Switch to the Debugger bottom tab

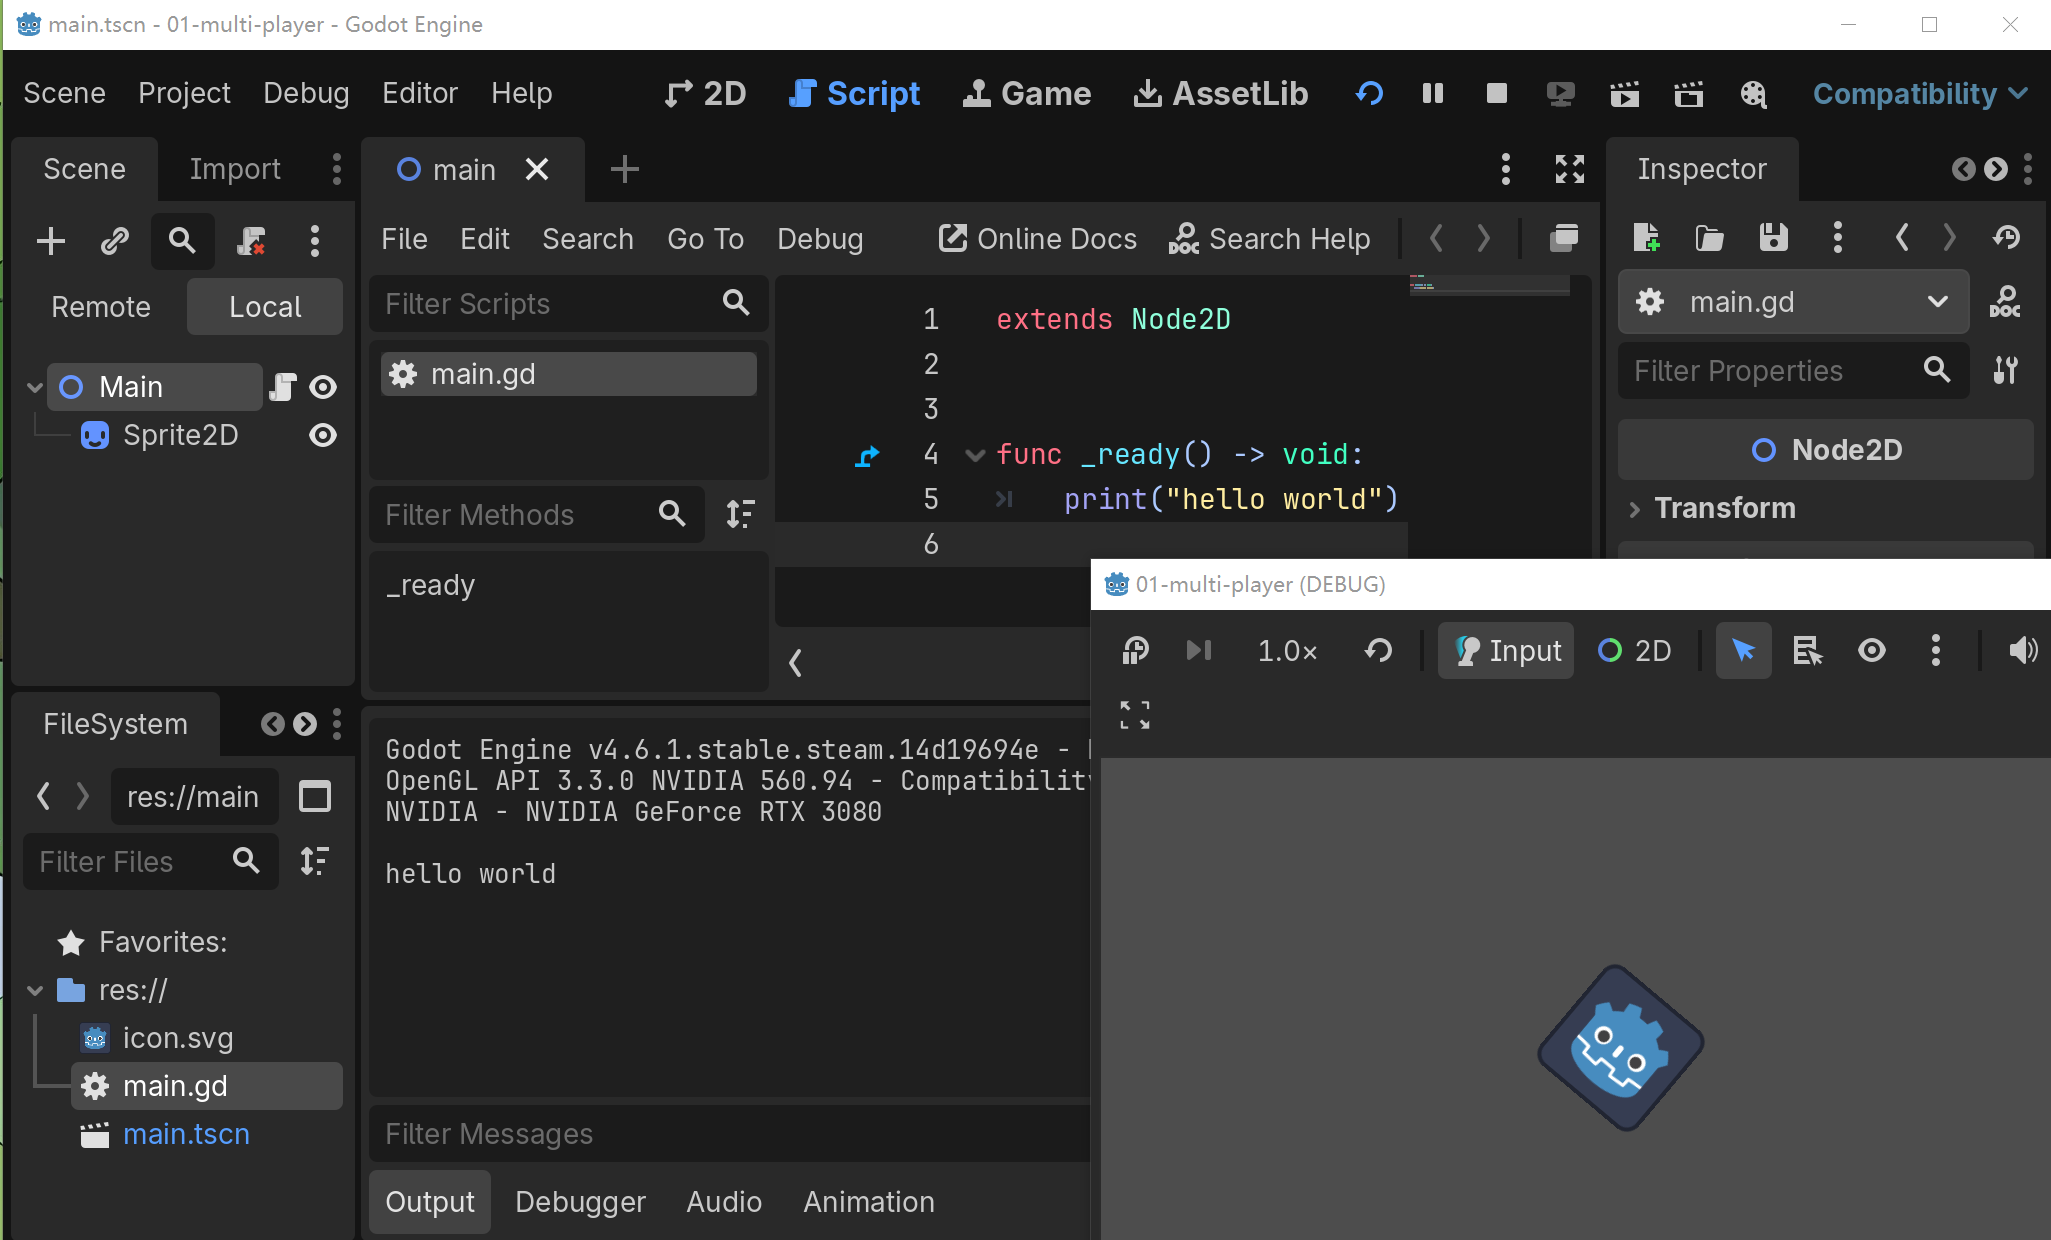coord(580,1201)
